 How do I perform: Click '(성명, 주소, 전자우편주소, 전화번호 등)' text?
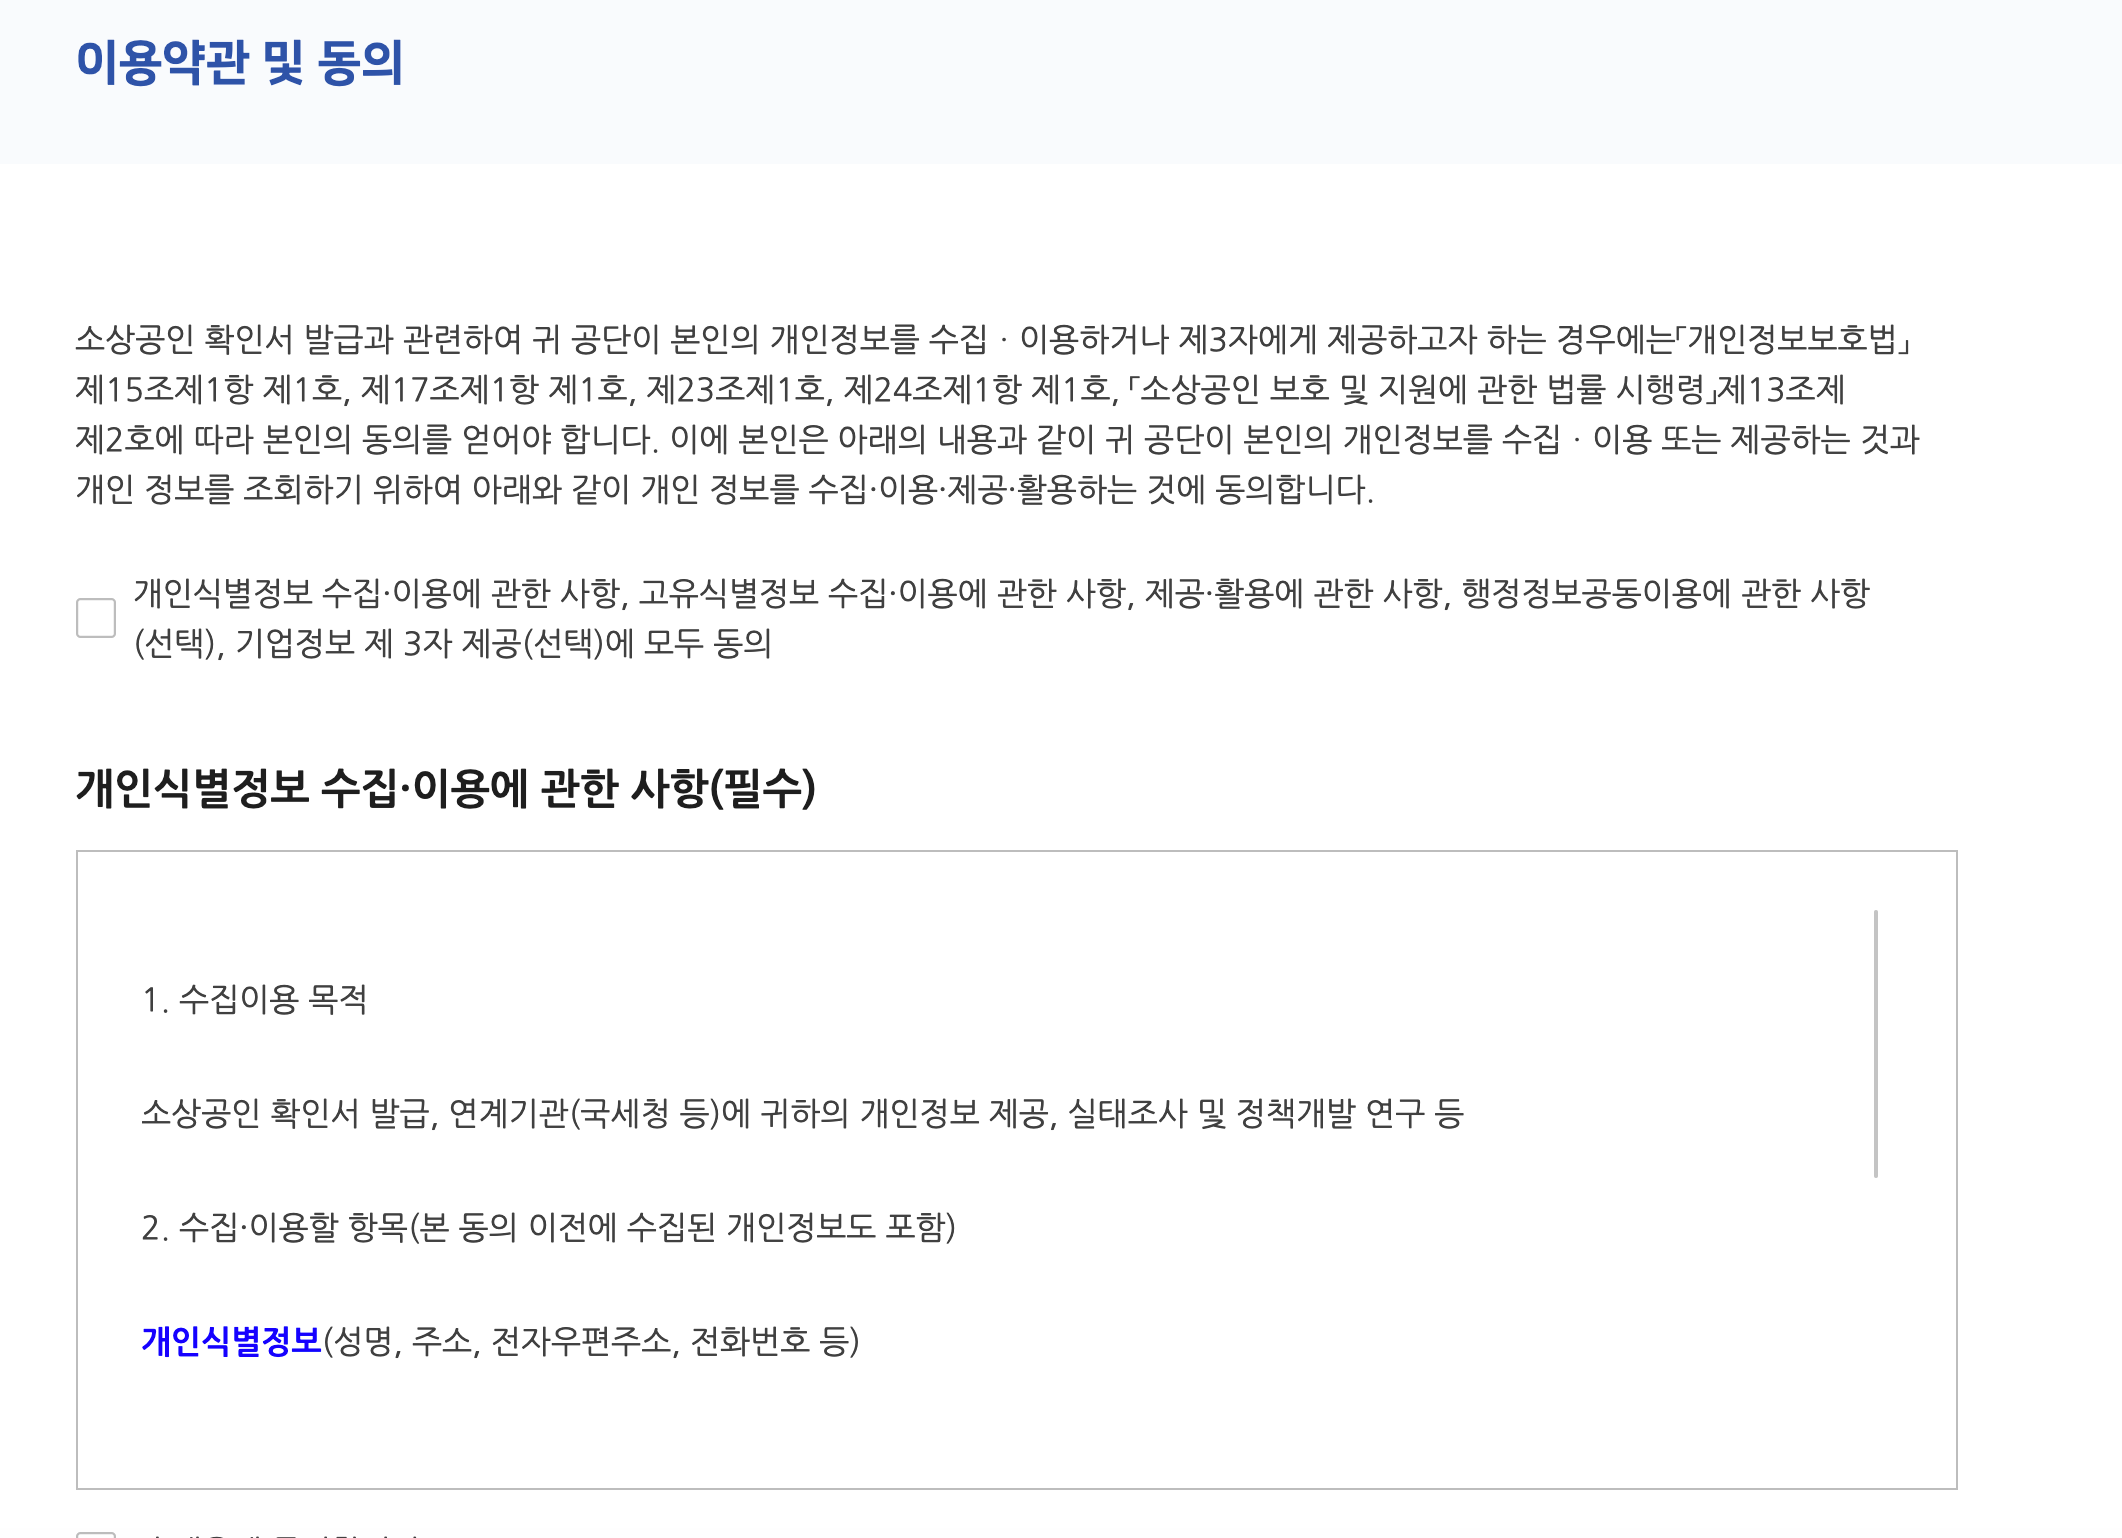pyautogui.click(x=591, y=1341)
